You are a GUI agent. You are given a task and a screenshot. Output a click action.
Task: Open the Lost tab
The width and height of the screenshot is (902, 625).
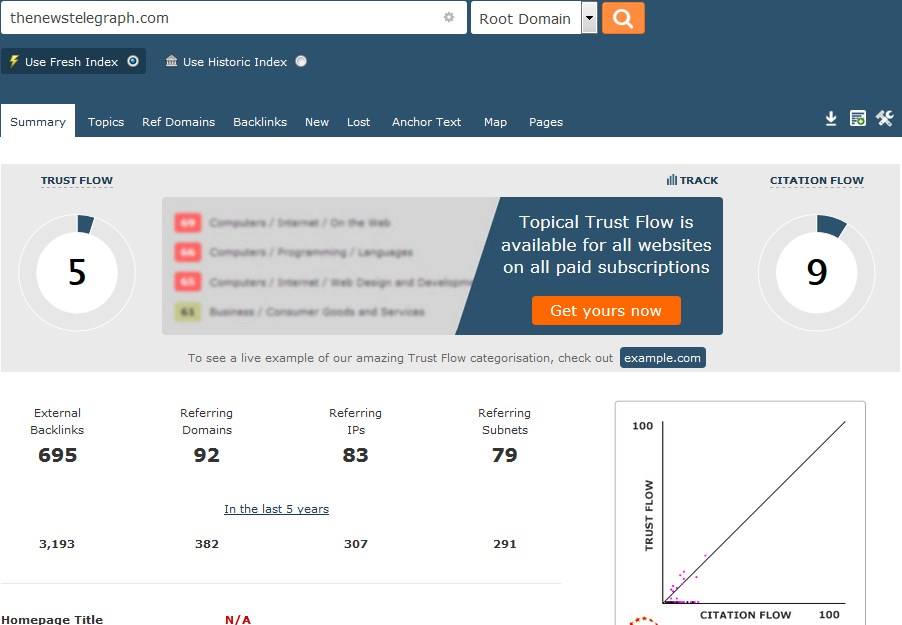pos(358,121)
